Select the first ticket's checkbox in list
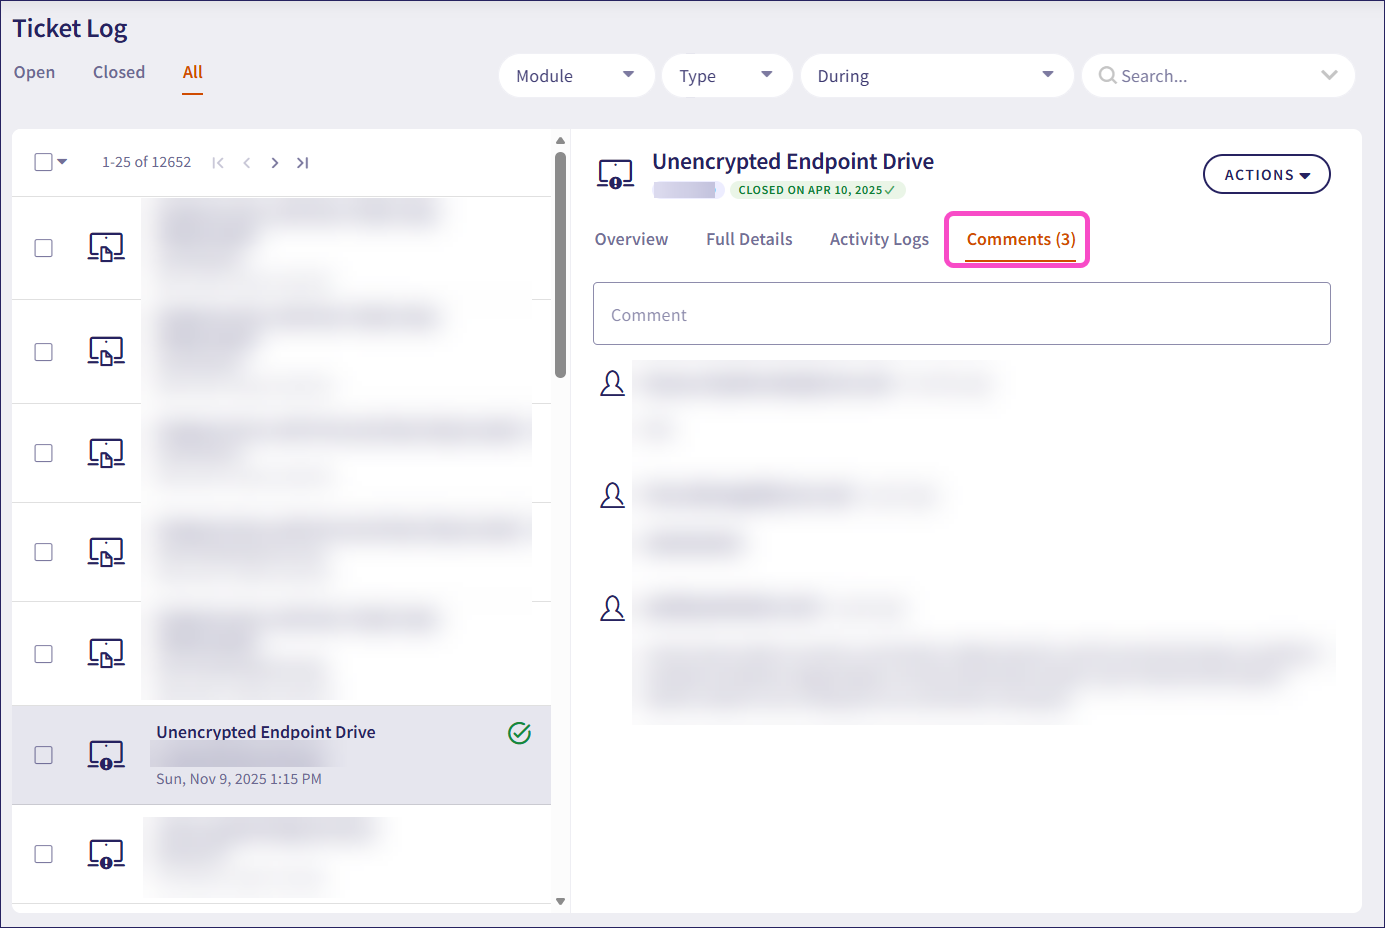Image resolution: width=1385 pixels, height=928 pixels. click(x=43, y=248)
